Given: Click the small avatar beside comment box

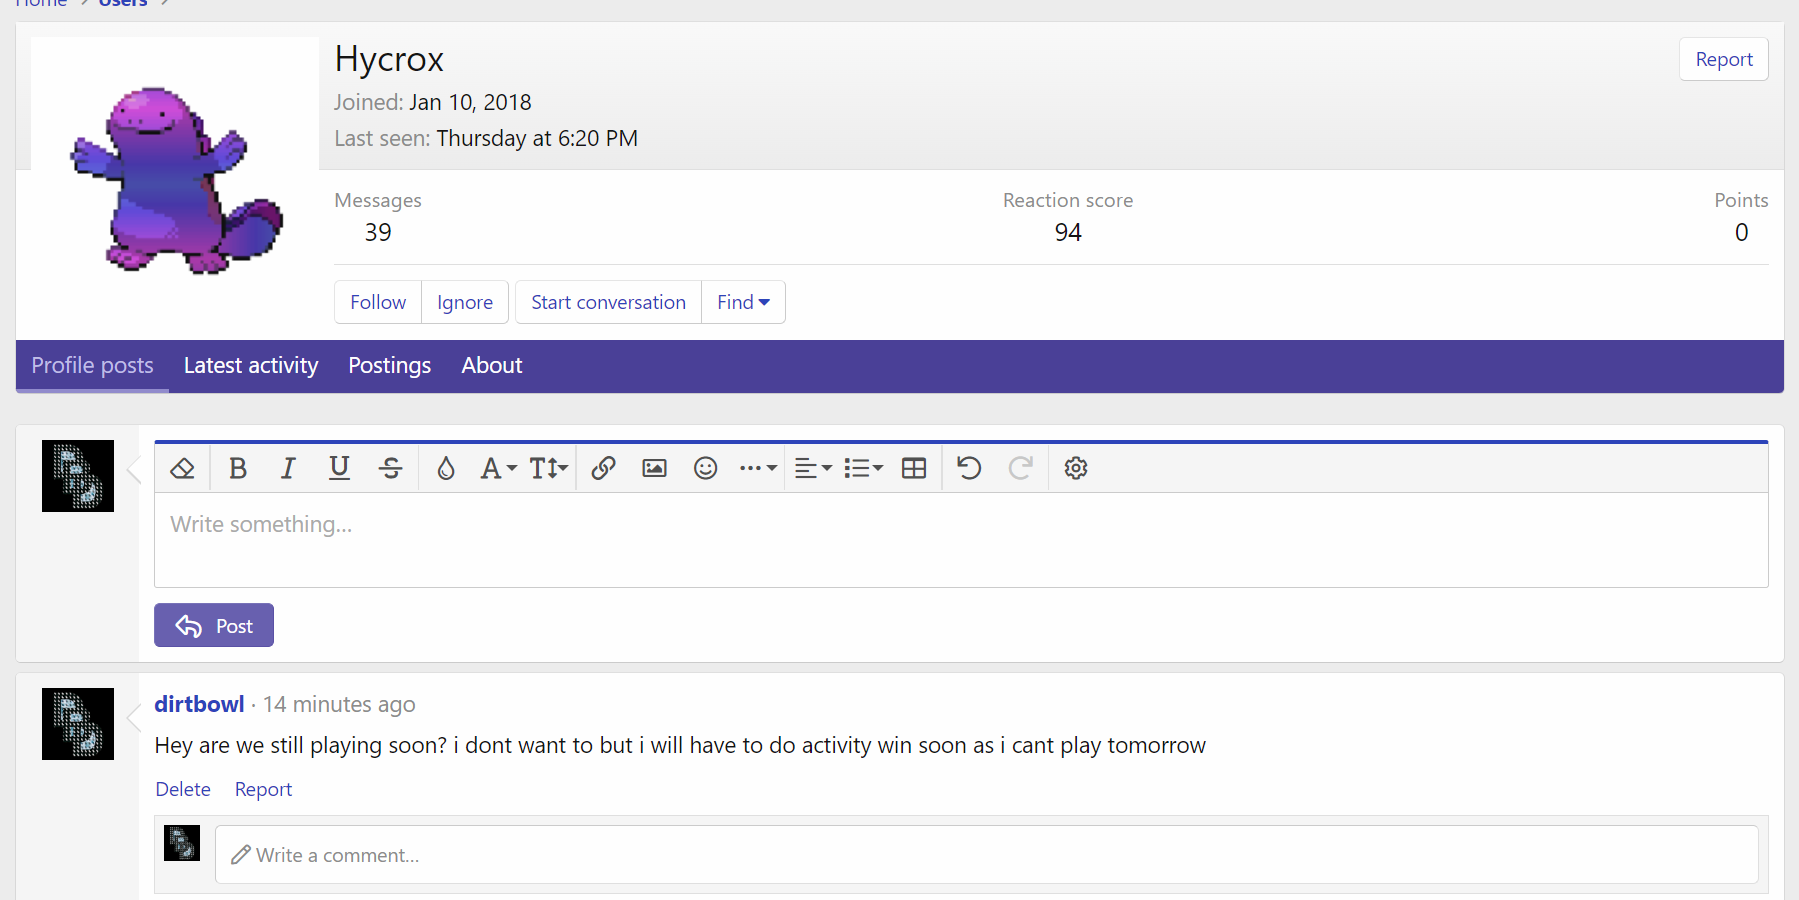Looking at the screenshot, I should (182, 843).
